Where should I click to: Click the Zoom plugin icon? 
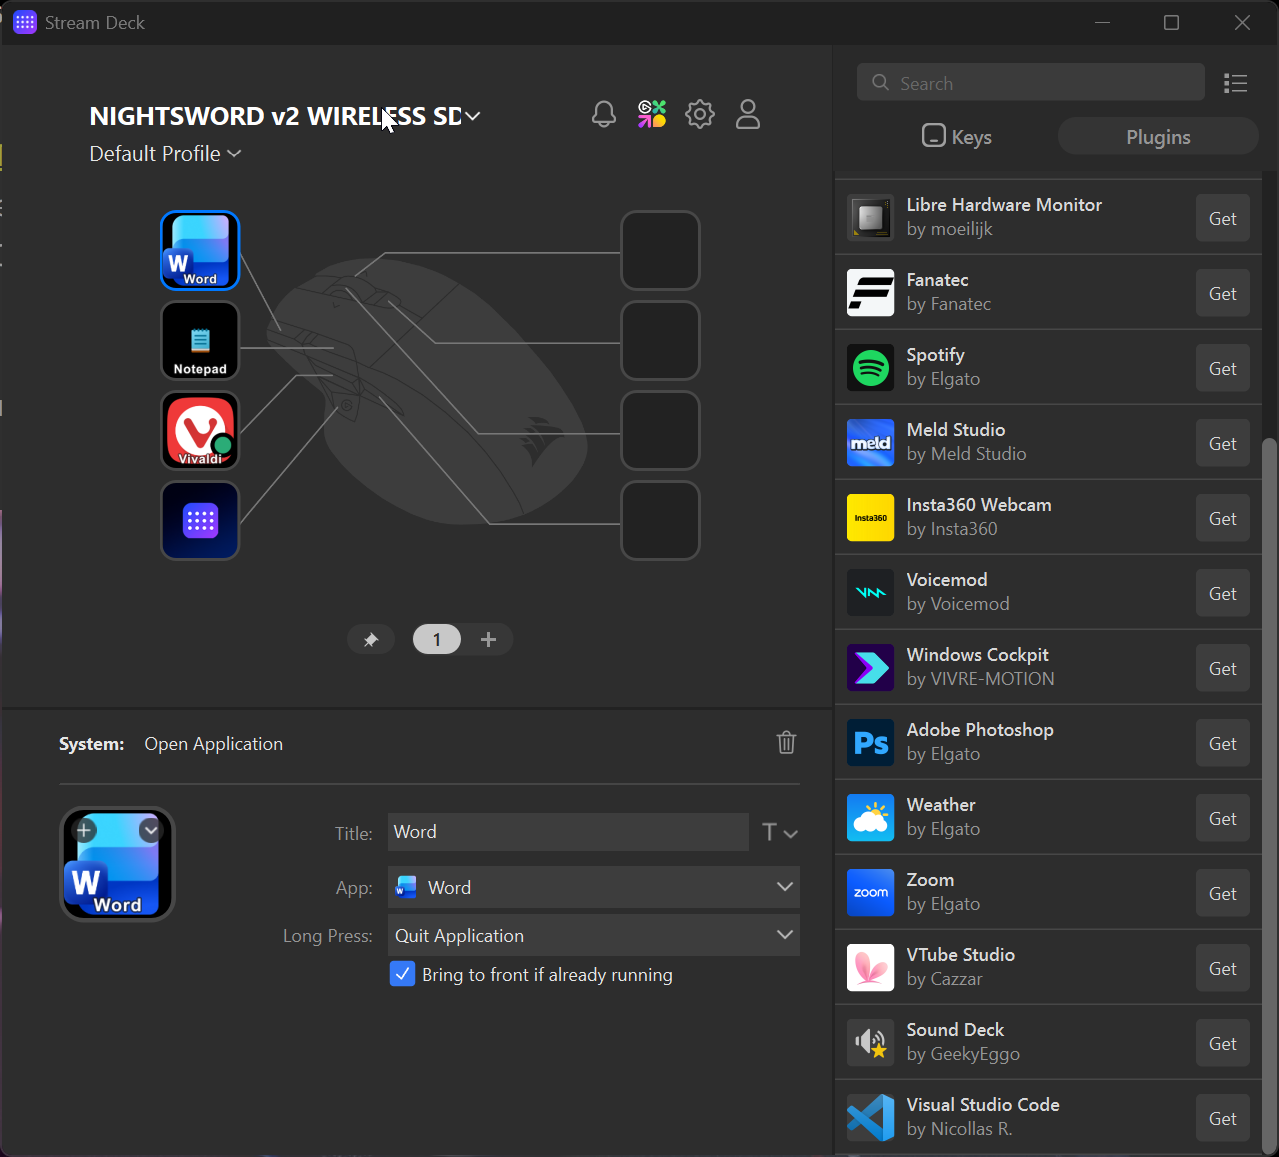(x=871, y=893)
